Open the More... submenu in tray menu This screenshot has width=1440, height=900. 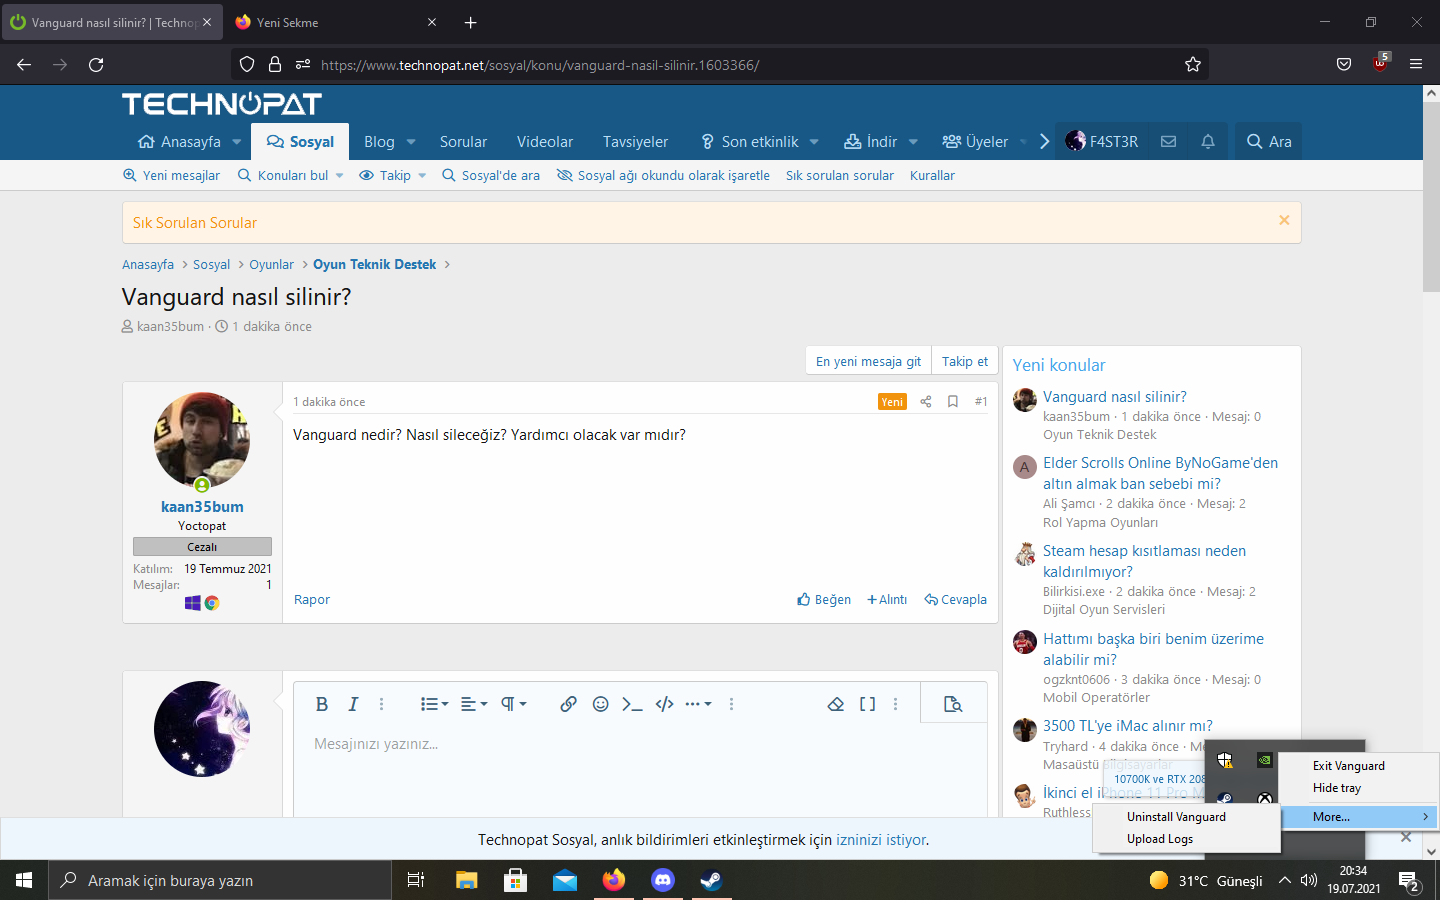tap(1360, 817)
